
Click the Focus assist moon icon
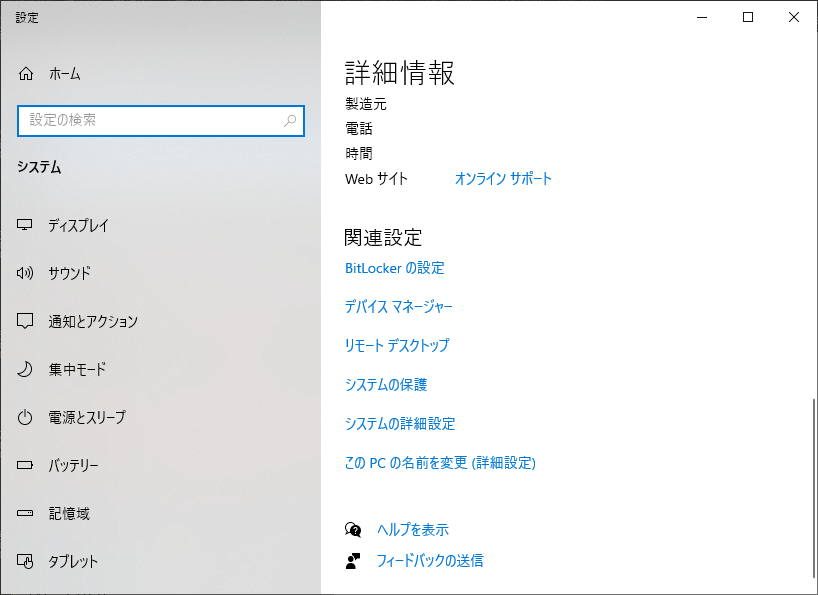[25, 369]
